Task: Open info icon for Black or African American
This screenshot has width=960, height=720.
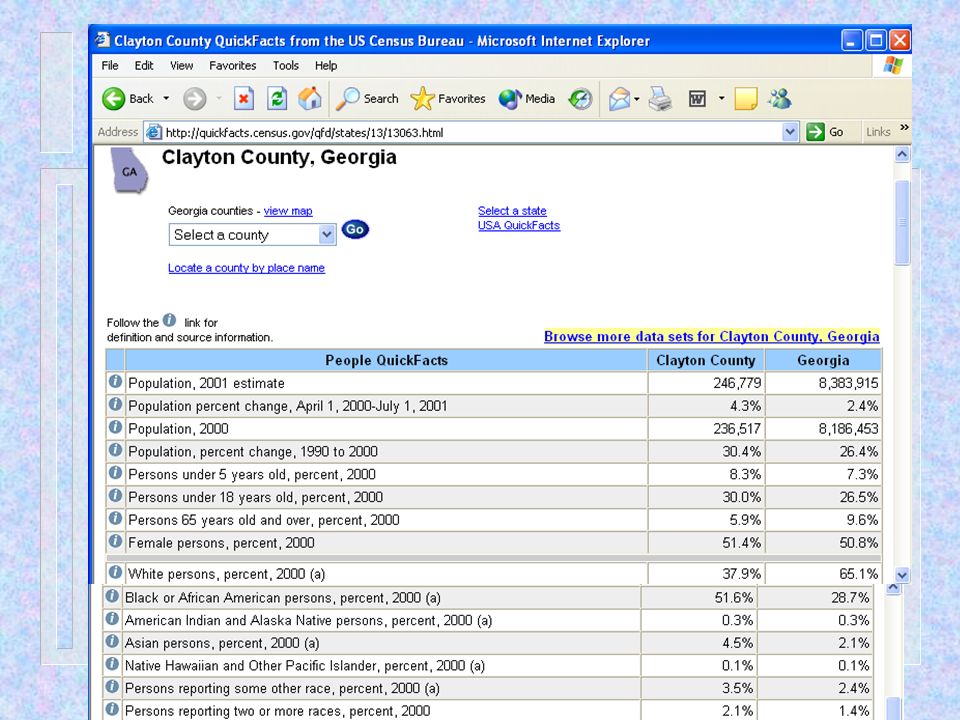Action: (x=112, y=596)
